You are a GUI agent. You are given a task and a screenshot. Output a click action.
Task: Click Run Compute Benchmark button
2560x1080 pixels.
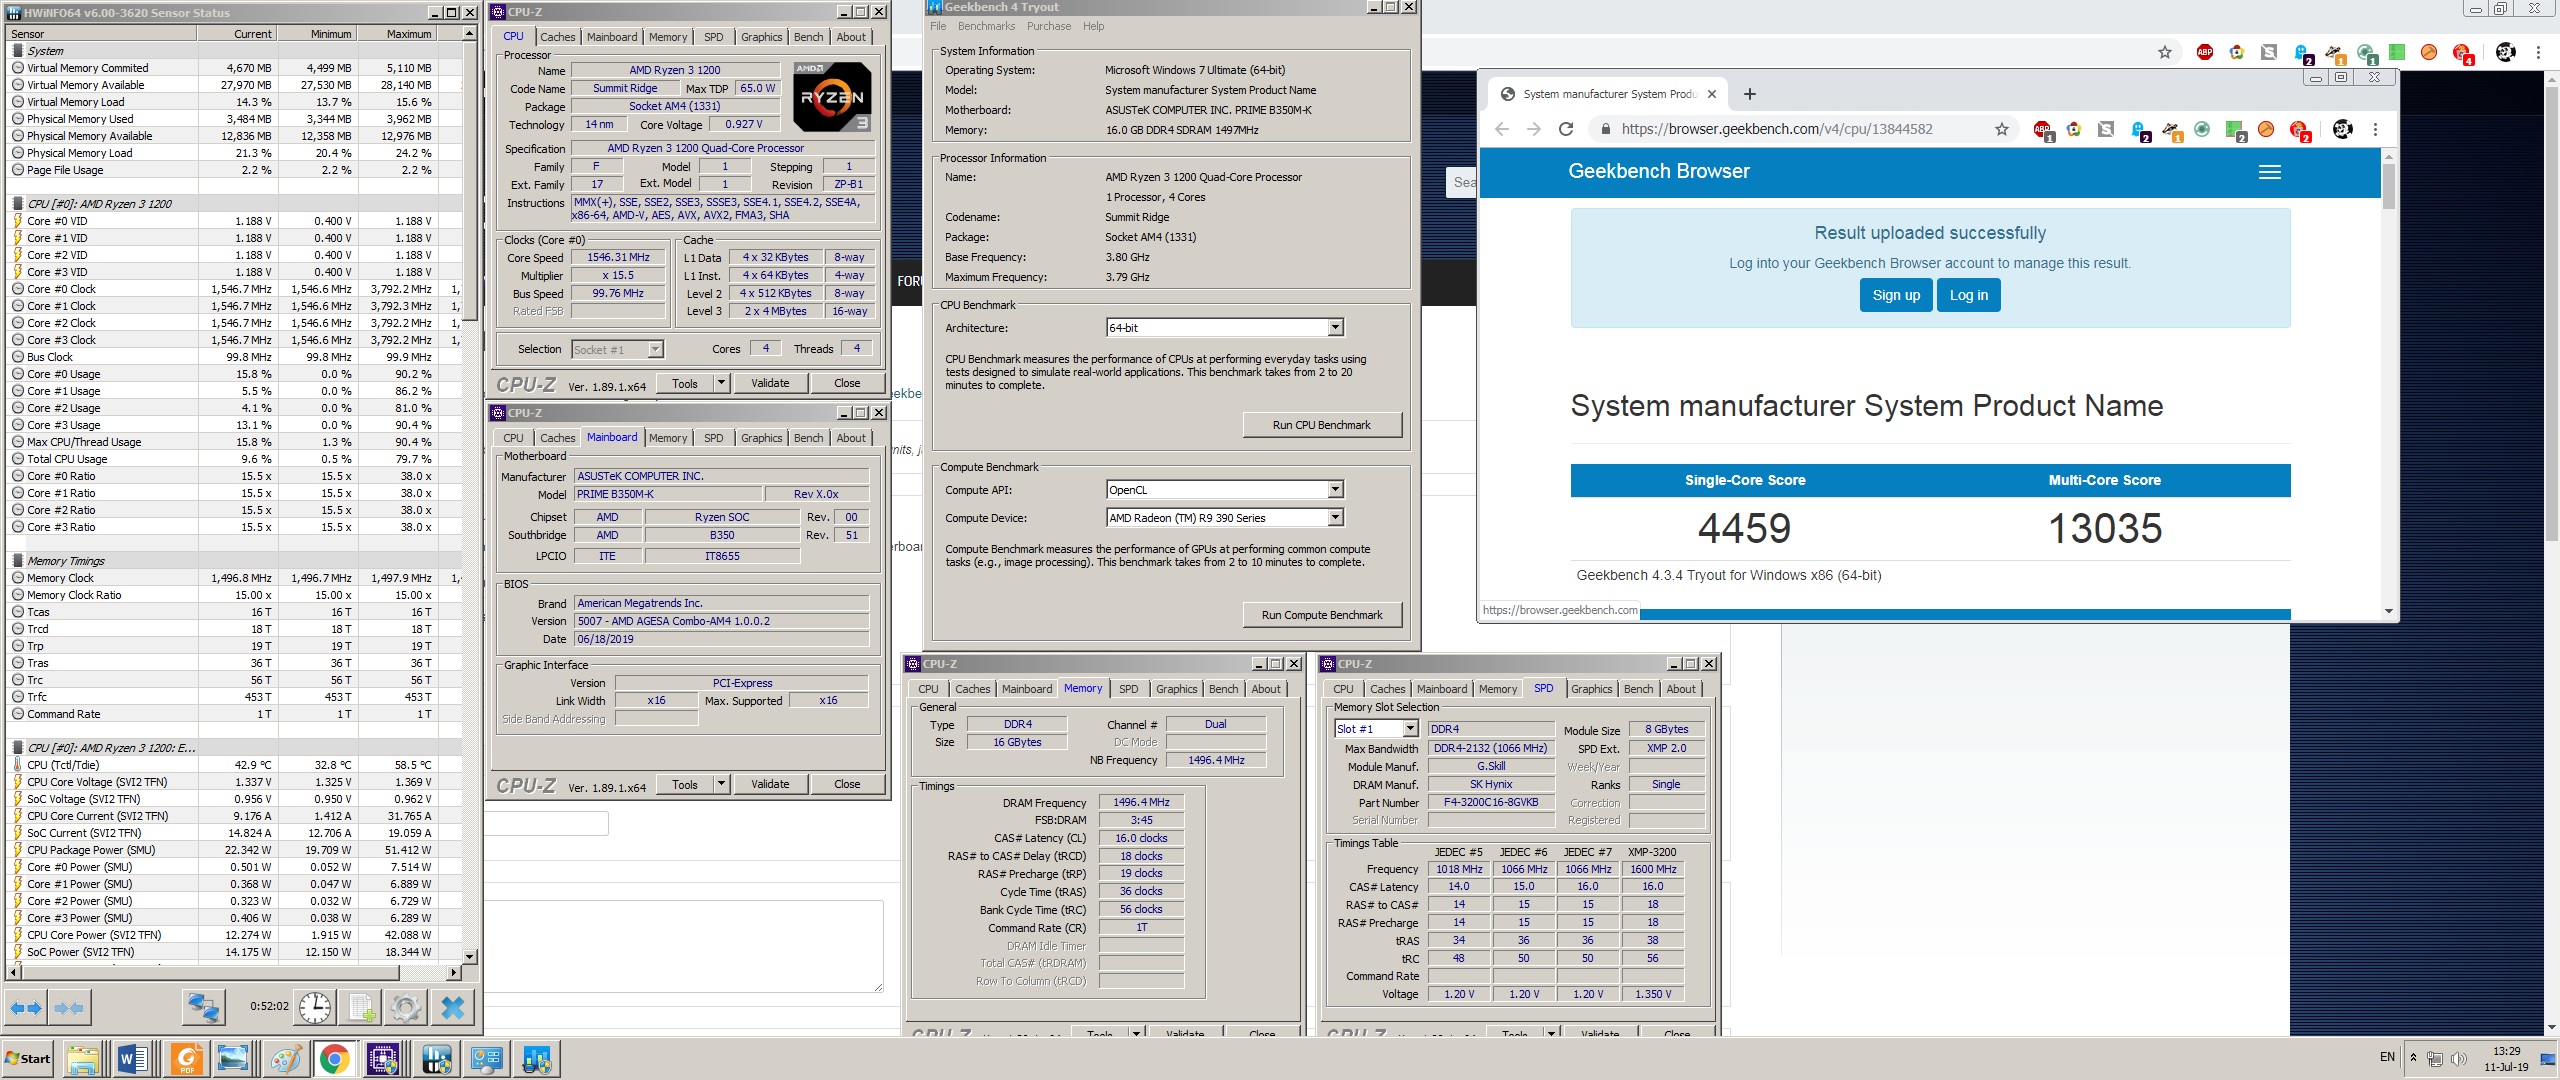pos(1322,615)
